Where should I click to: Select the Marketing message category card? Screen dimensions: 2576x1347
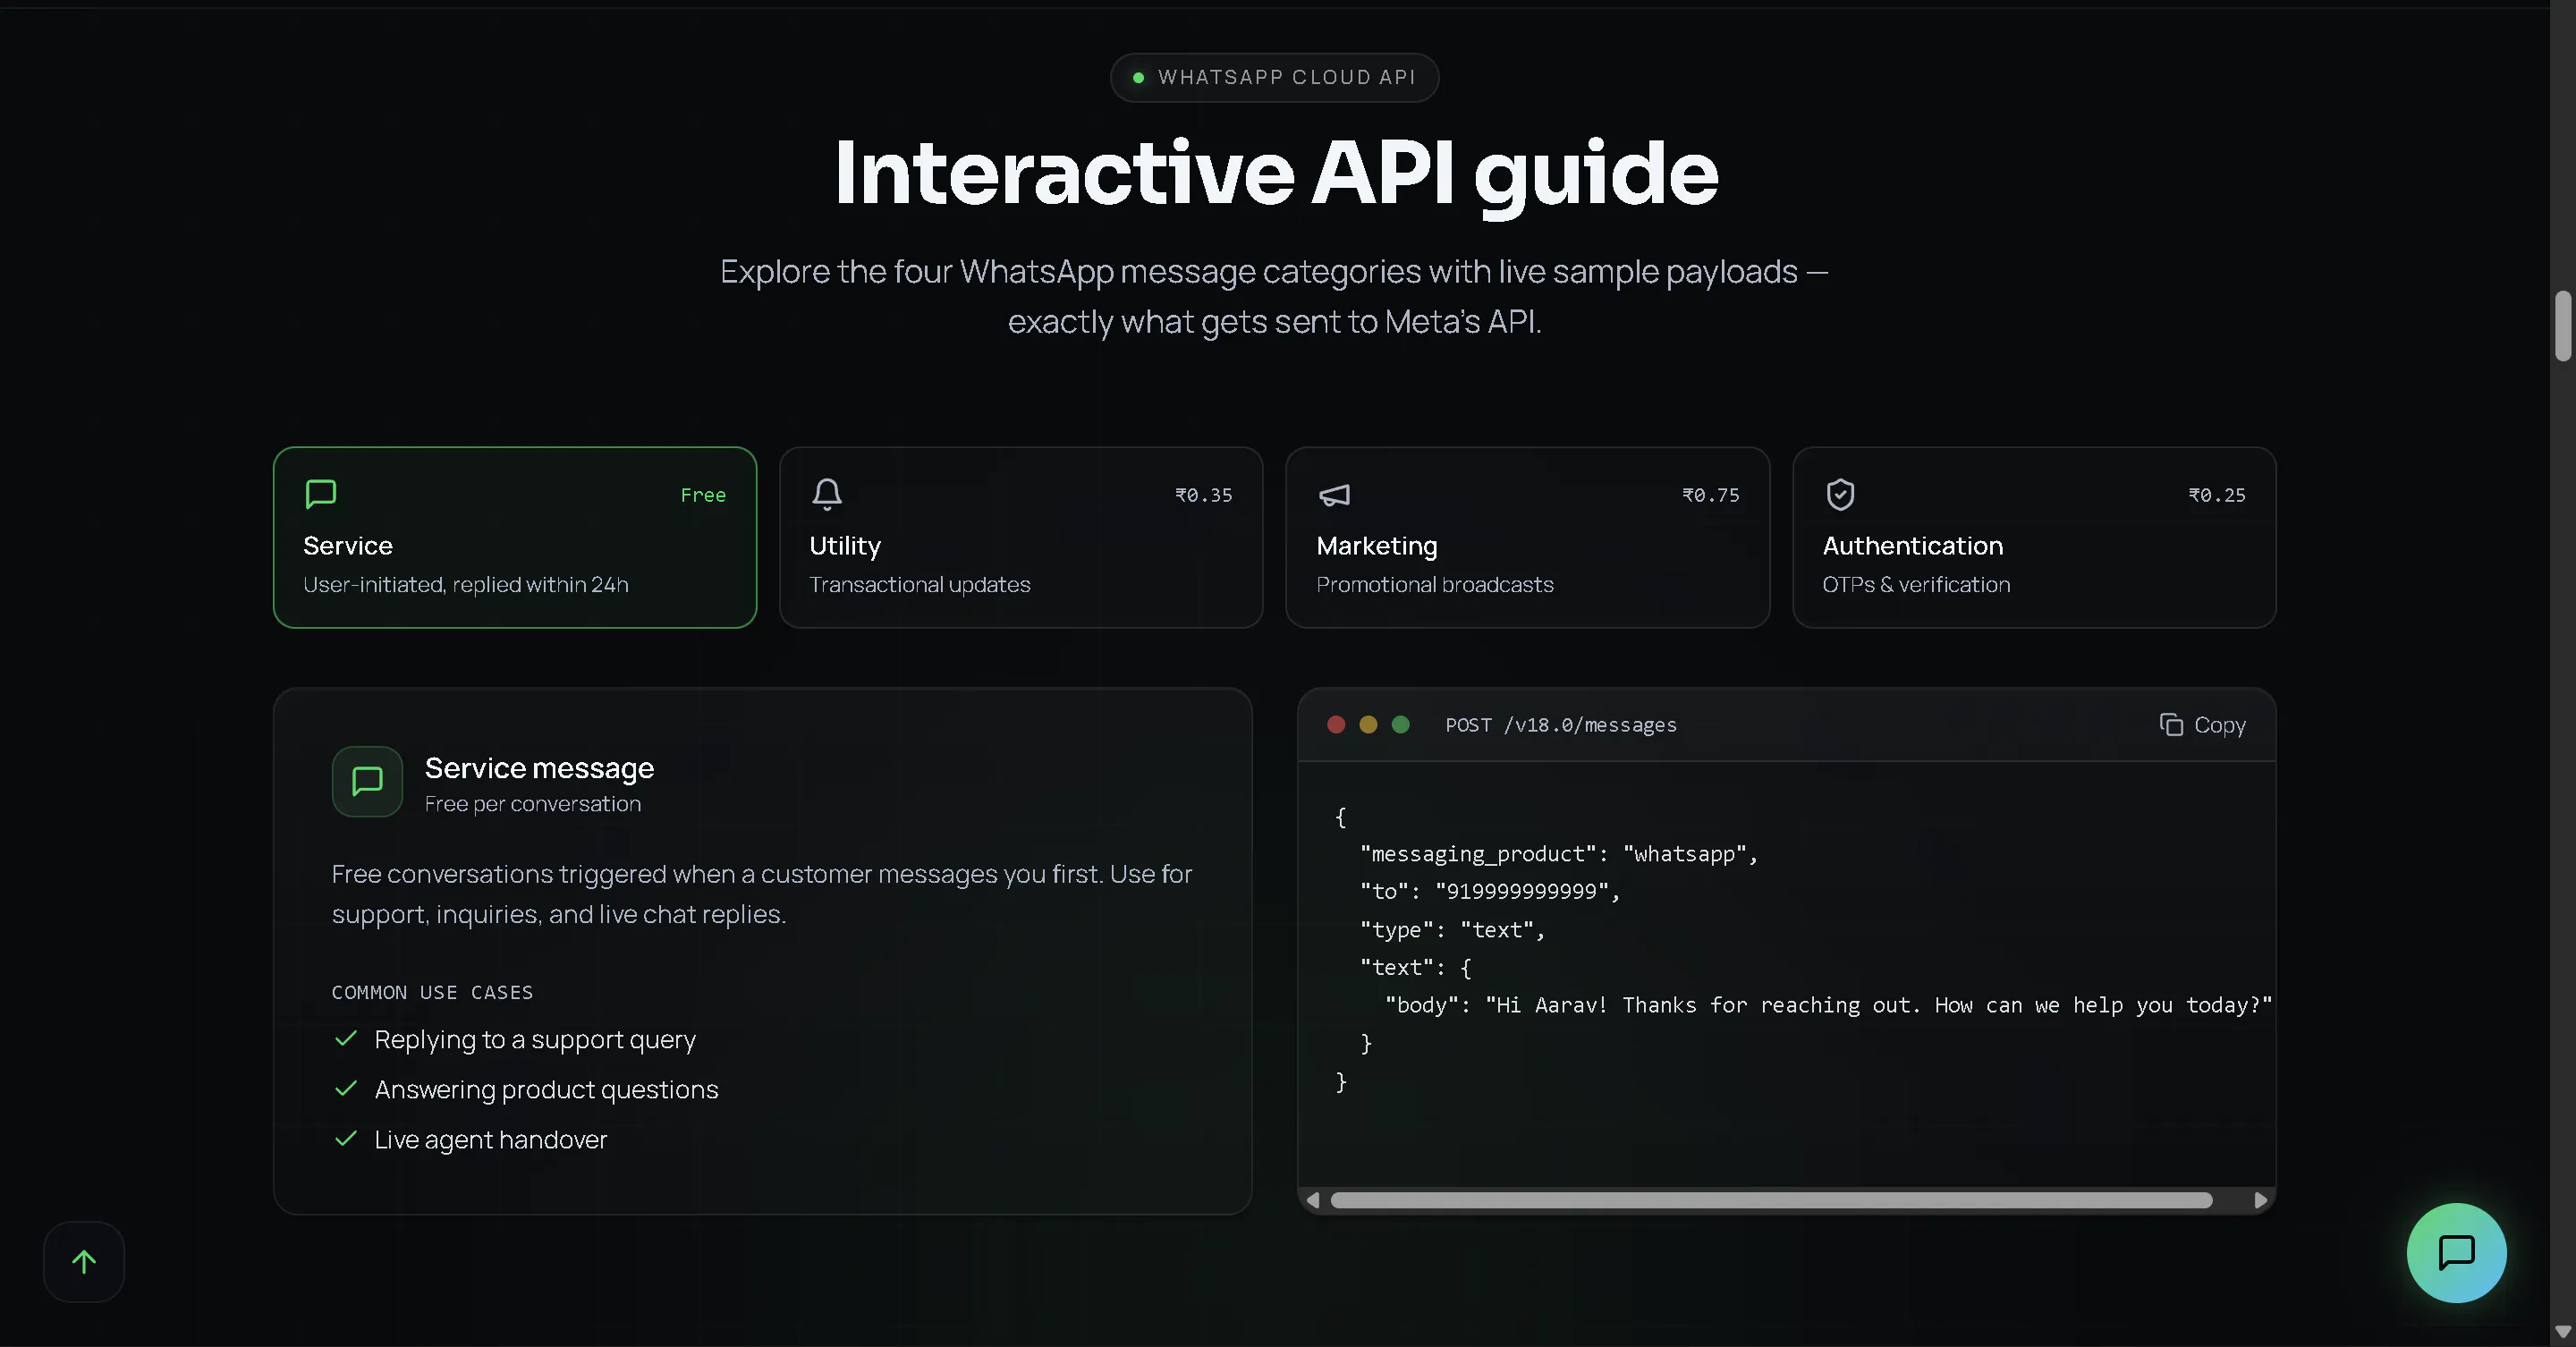pyautogui.click(x=1527, y=537)
